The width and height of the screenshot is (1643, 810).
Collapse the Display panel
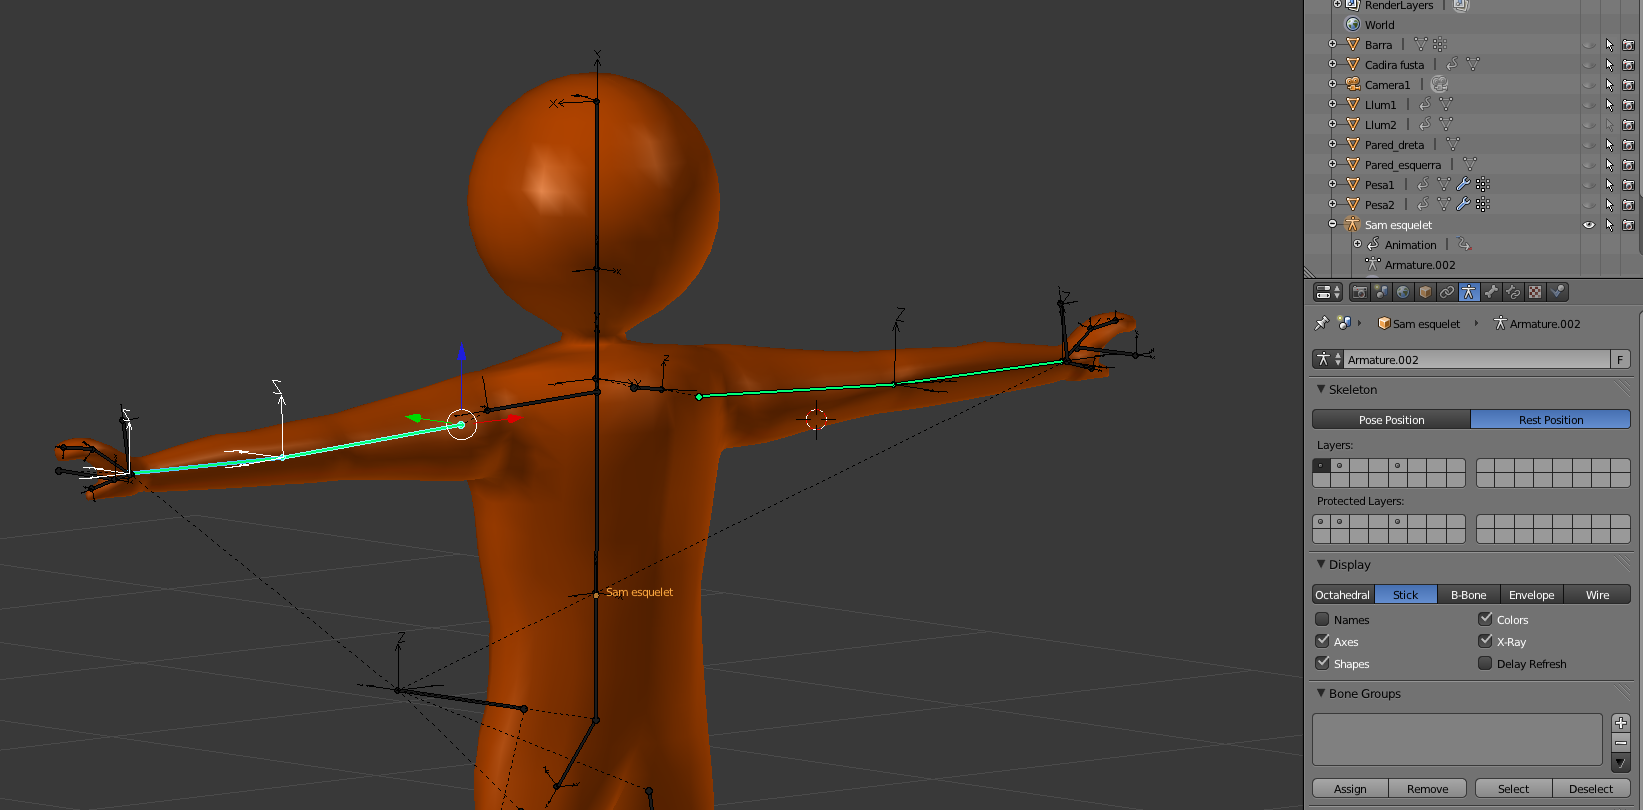[1321, 564]
